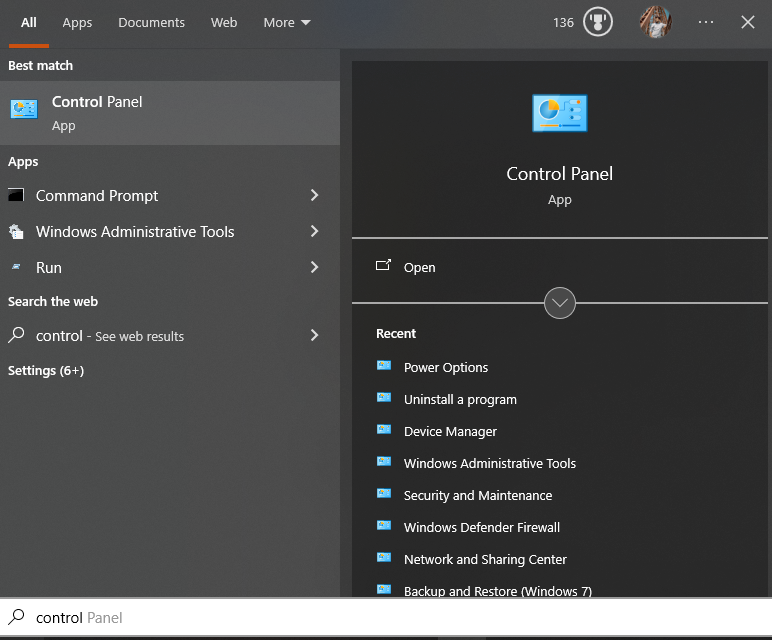Click icon beside recent Windows Administrative Tools
The width and height of the screenshot is (772, 640).
[x=384, y=461]
